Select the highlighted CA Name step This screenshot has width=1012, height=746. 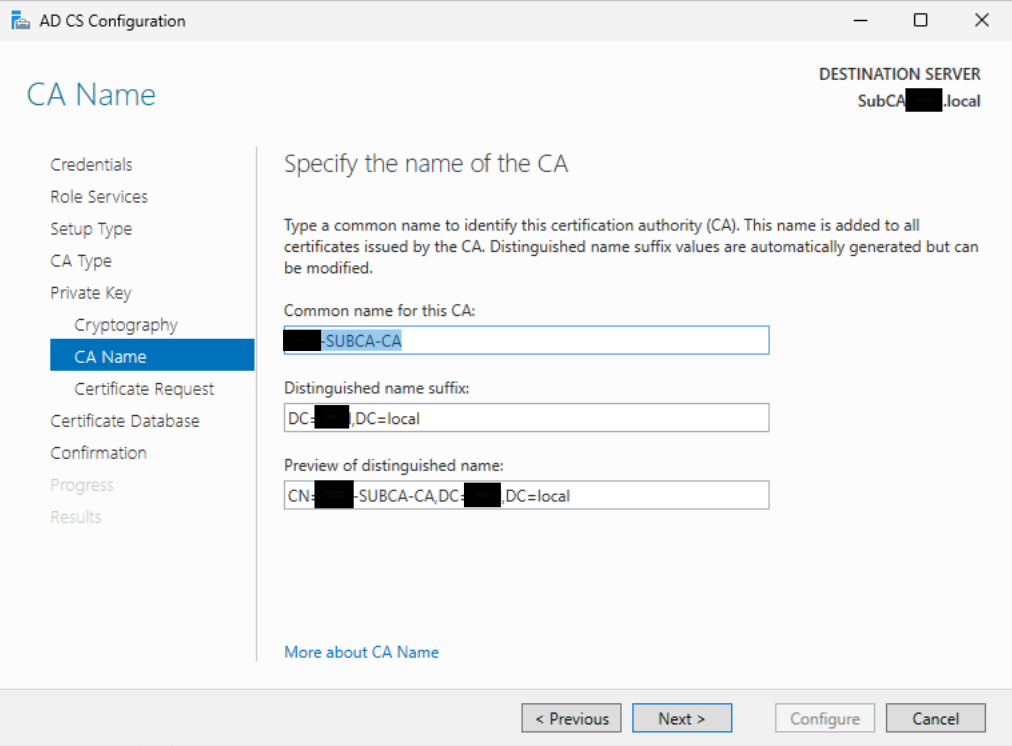110,357
